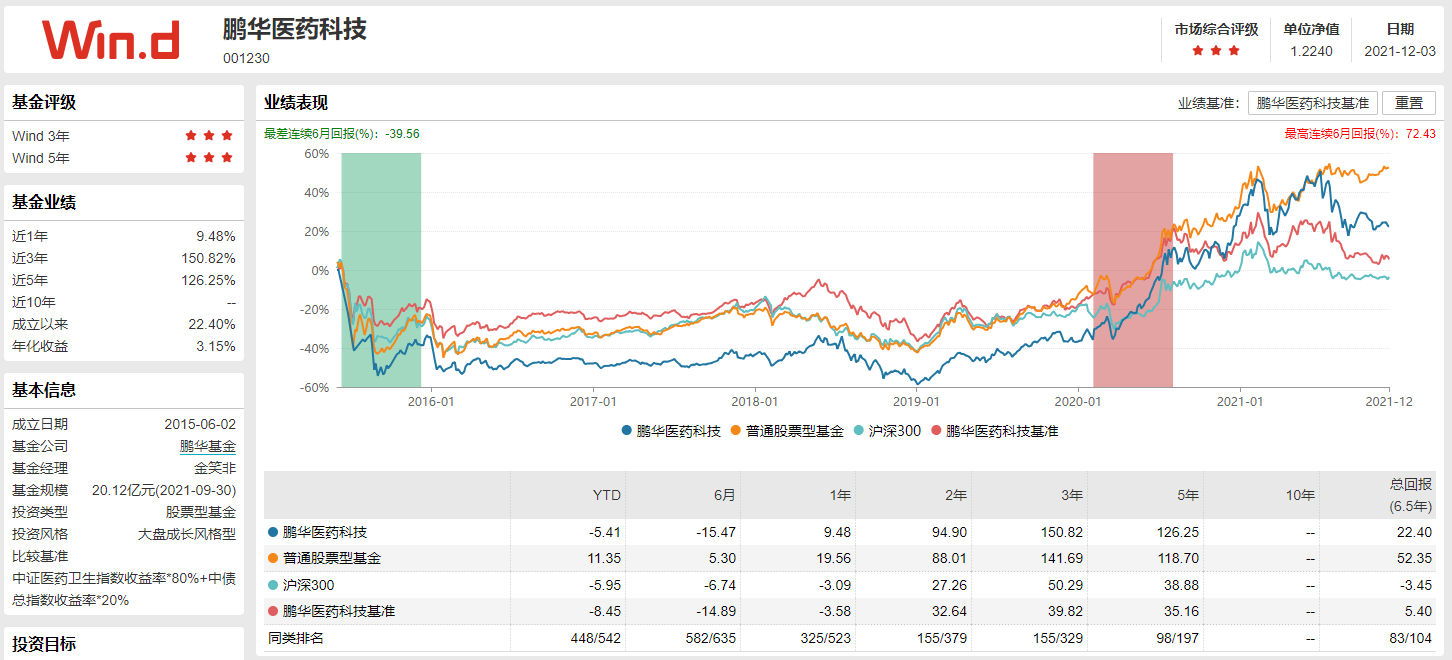Toggle 鹏华医药科技 series in chart legend
Viewport: 1452px width, 660px height.
(x=671, y=431)
